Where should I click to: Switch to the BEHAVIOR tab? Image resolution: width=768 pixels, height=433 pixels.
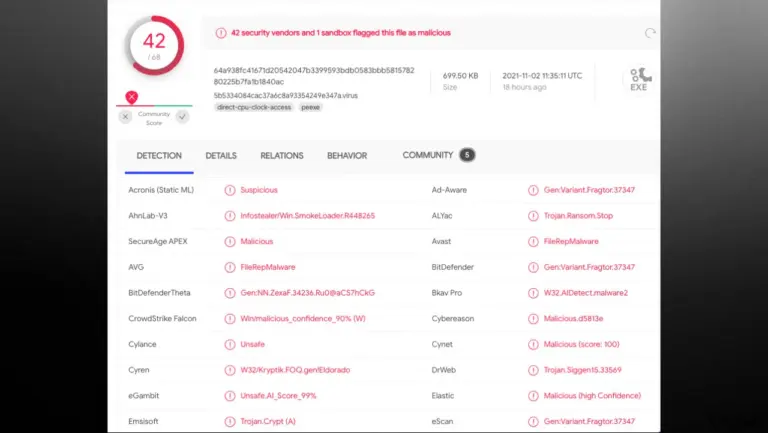347,155
